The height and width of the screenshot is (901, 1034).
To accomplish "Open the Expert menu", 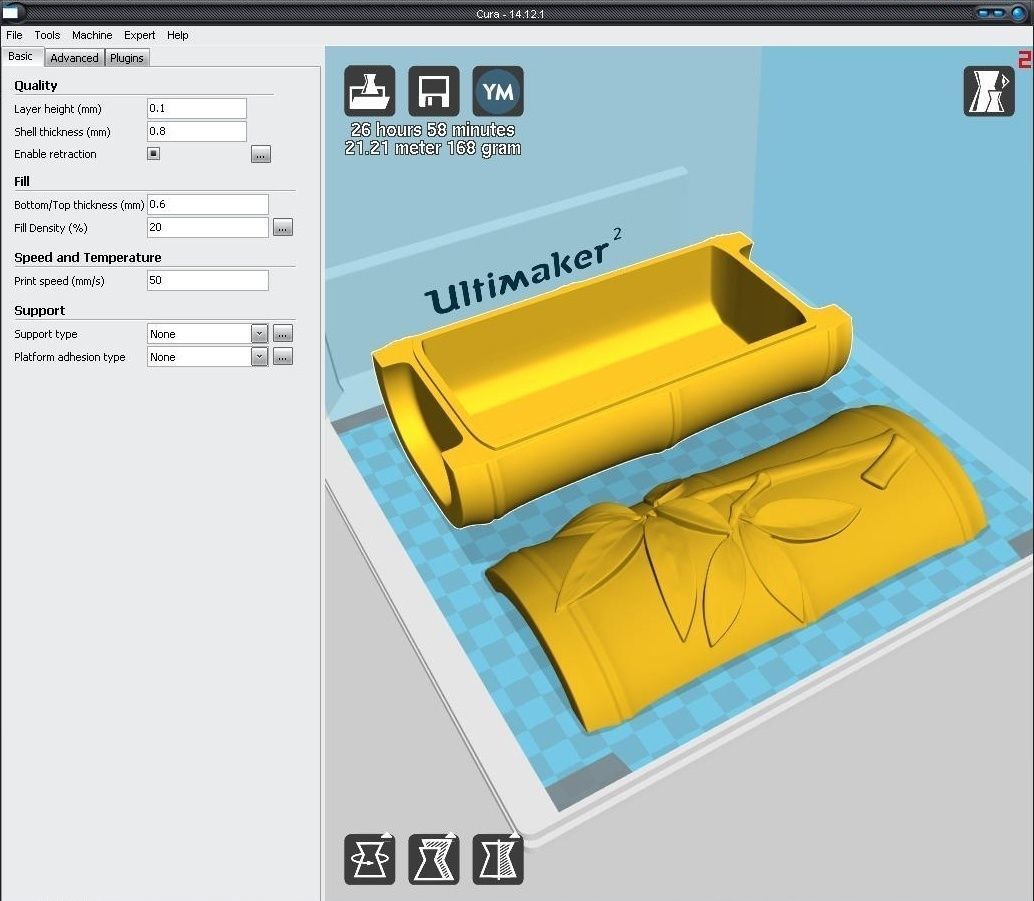I will [139, 35].
